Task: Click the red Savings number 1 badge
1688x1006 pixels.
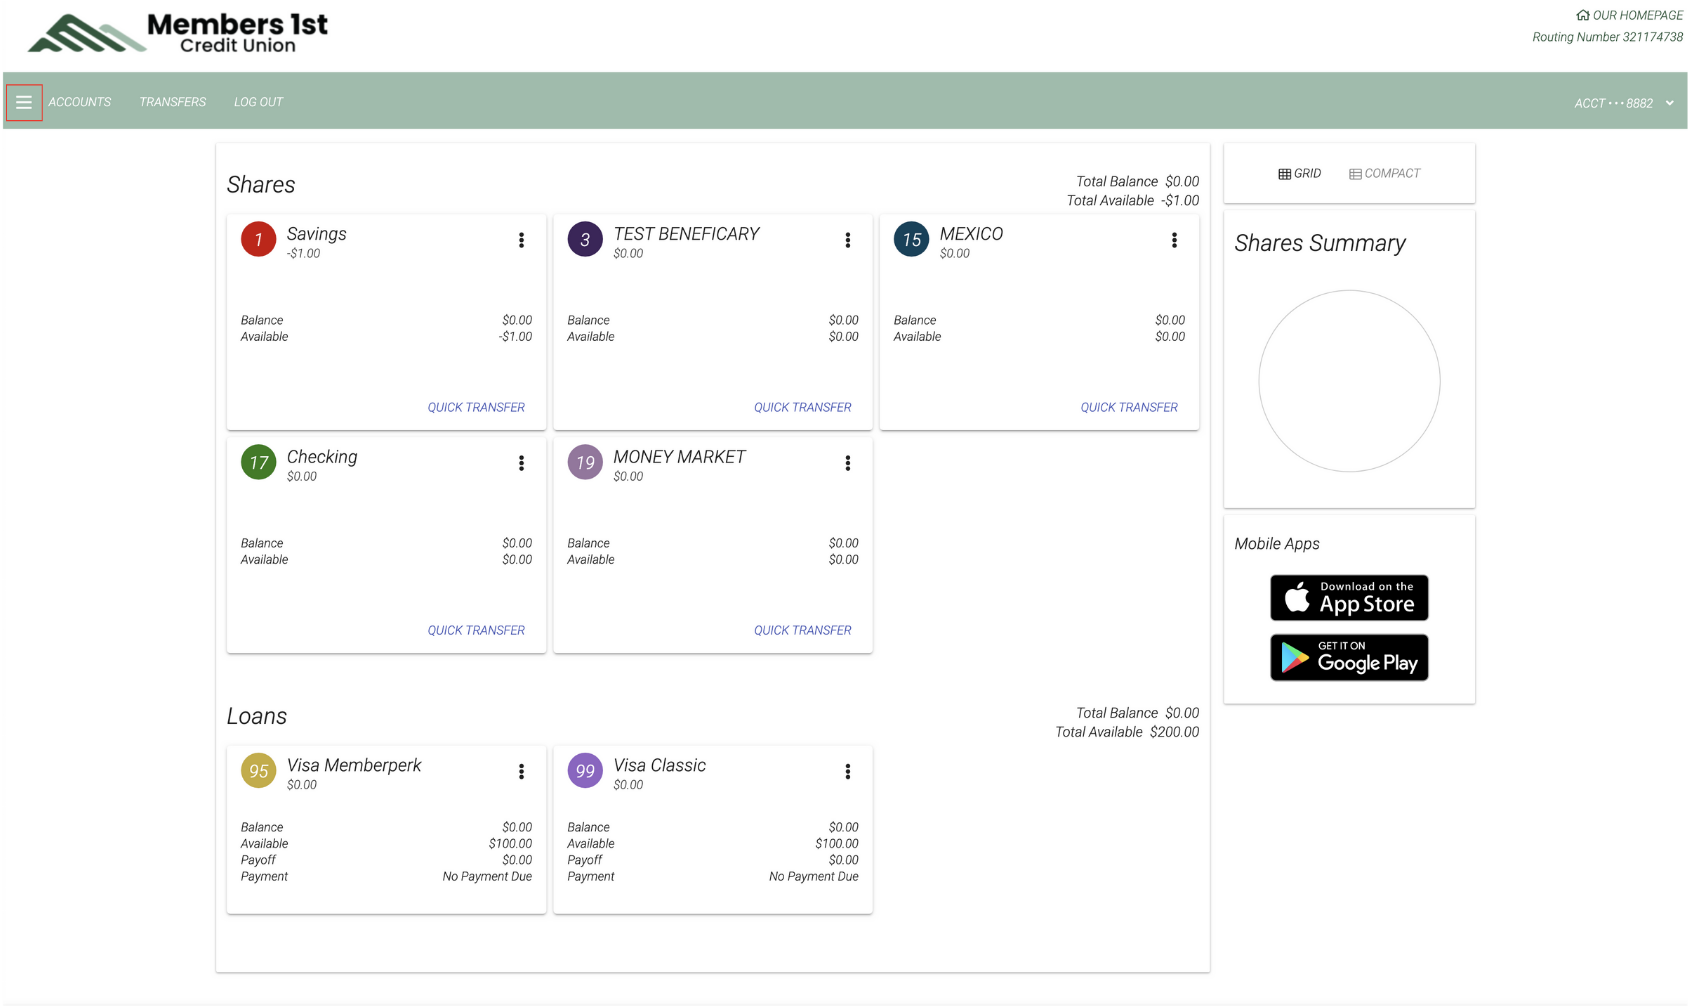Action: pyautogui.click(x=258, y=240)
